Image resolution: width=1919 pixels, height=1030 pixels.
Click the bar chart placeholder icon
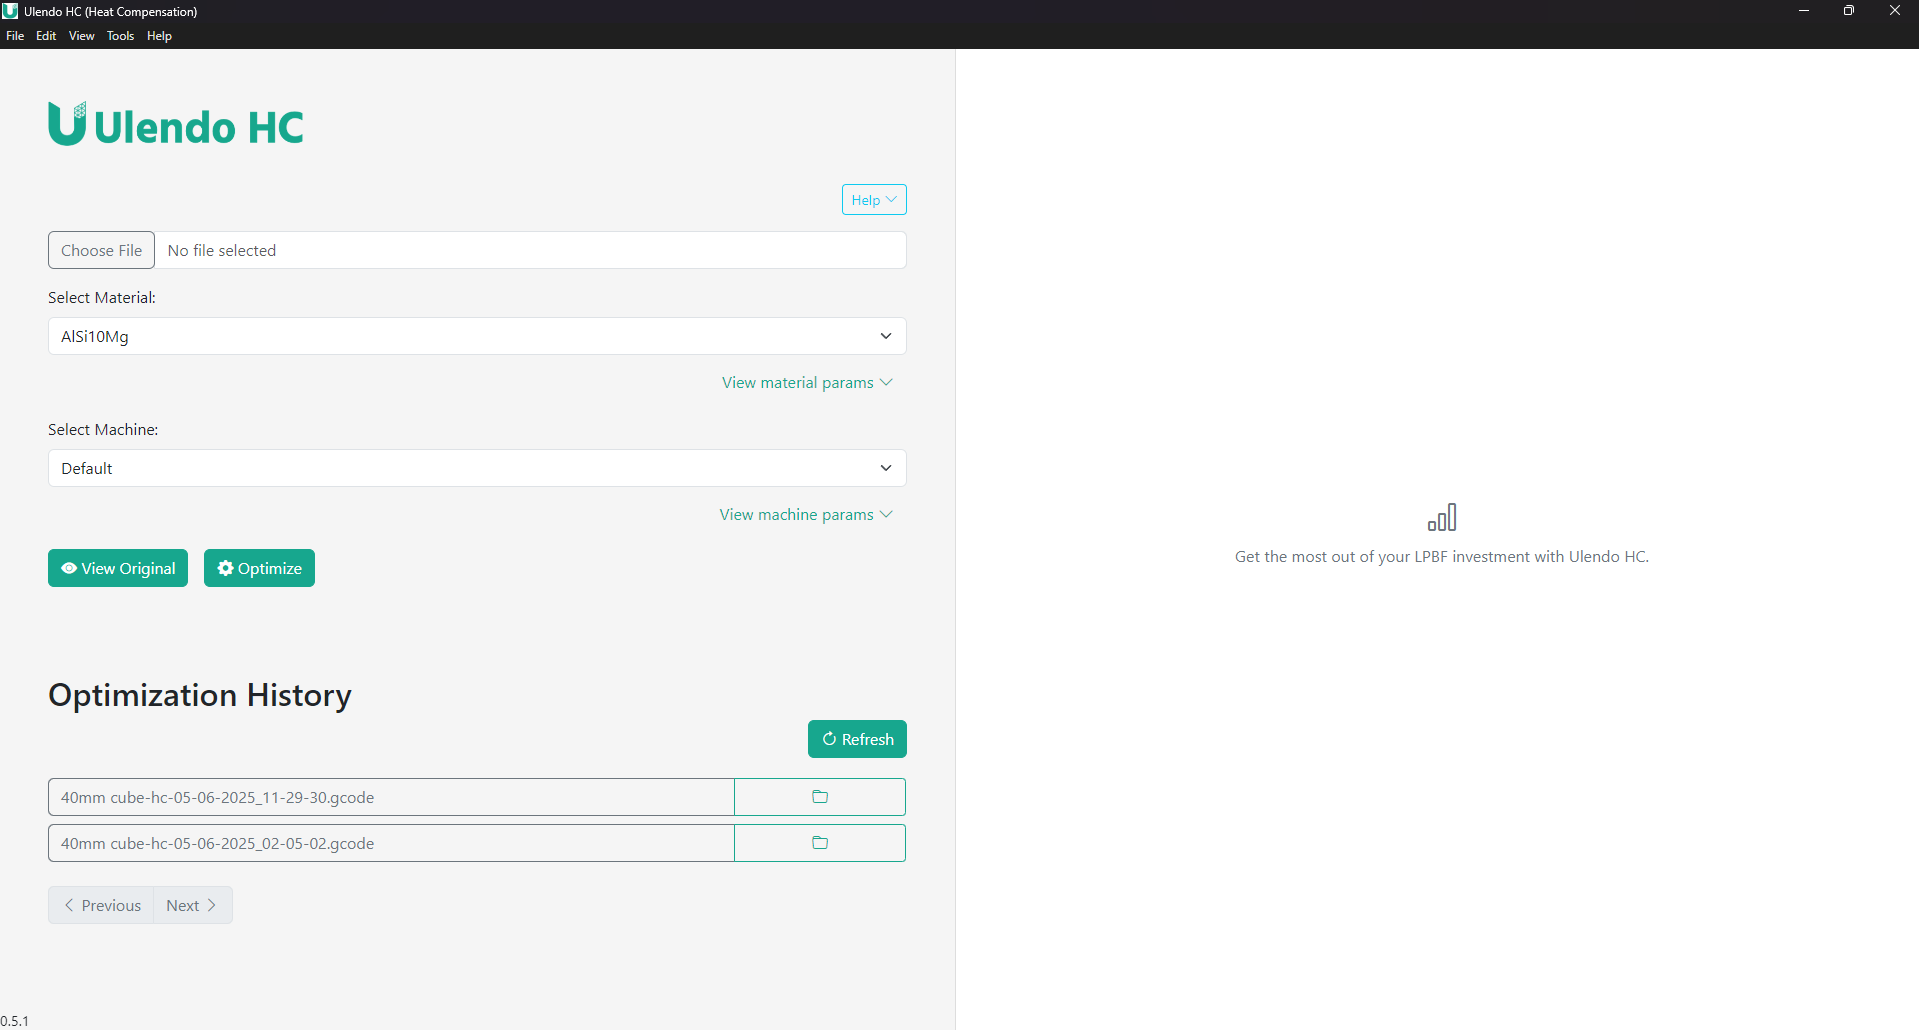click(x=1442, y=517)
